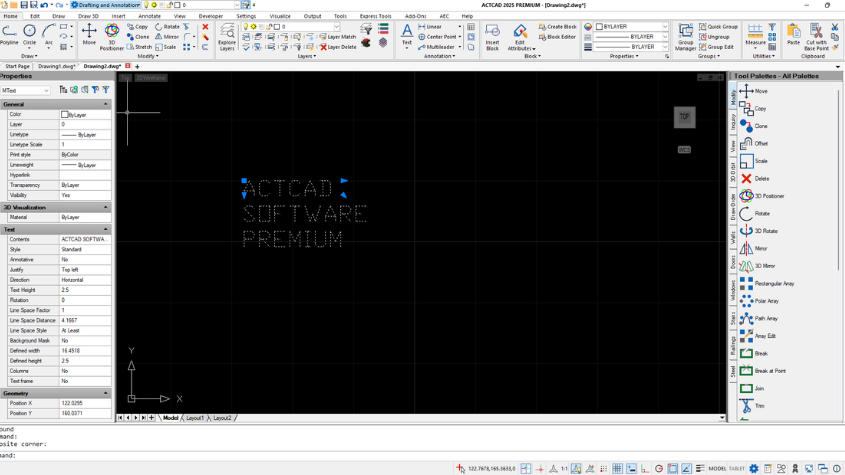Click Layer Match button

[x=337, y=37]
